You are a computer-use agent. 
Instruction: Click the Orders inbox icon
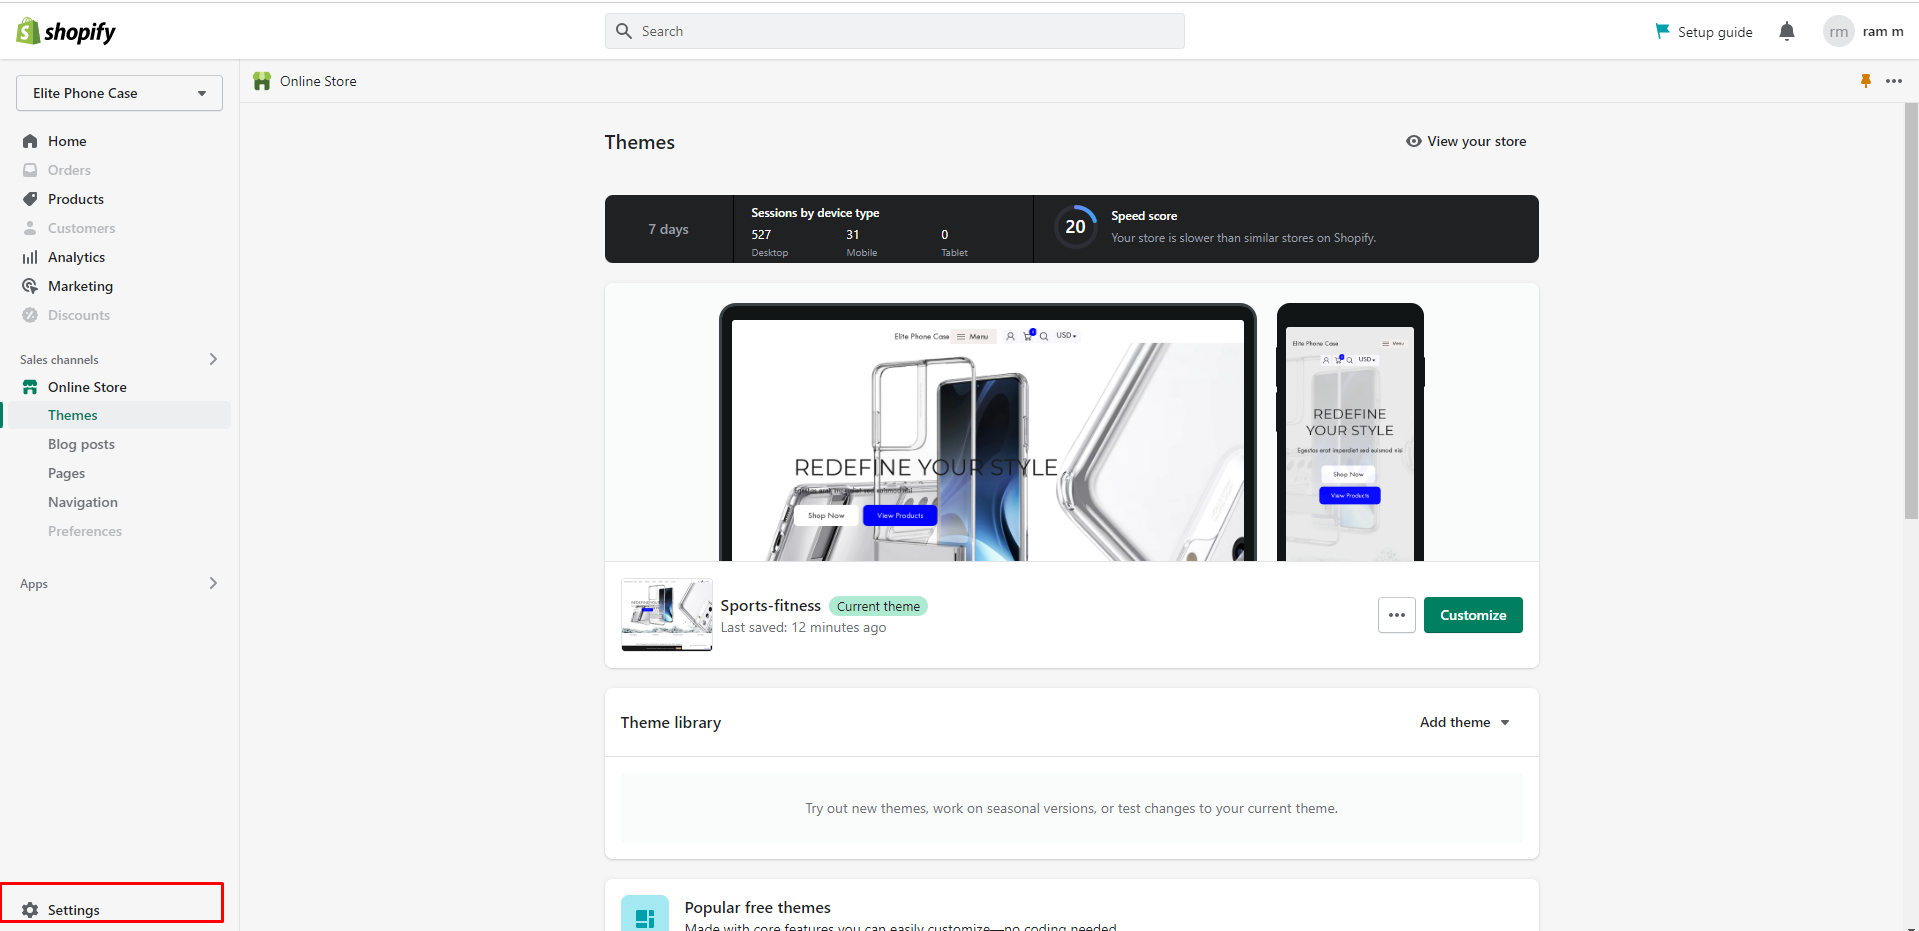[x=30, y=170]
